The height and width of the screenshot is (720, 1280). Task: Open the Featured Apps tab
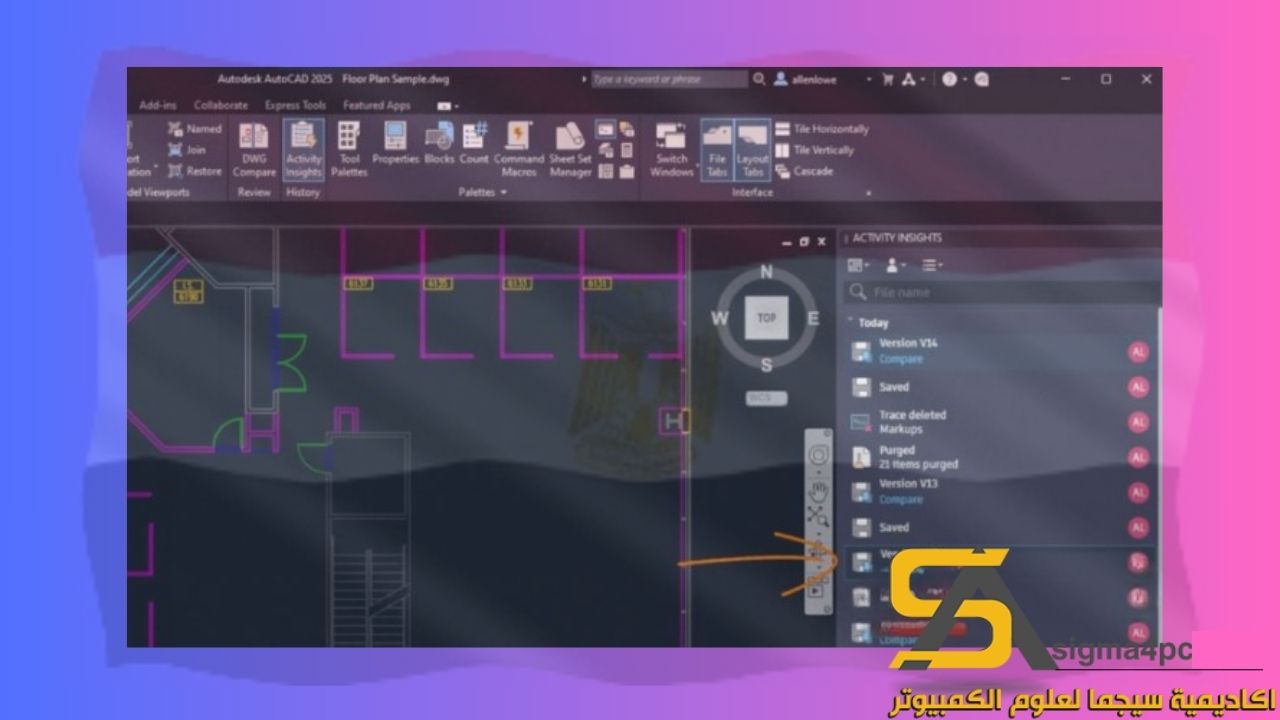pyautogui.click(x=376, y=105)
